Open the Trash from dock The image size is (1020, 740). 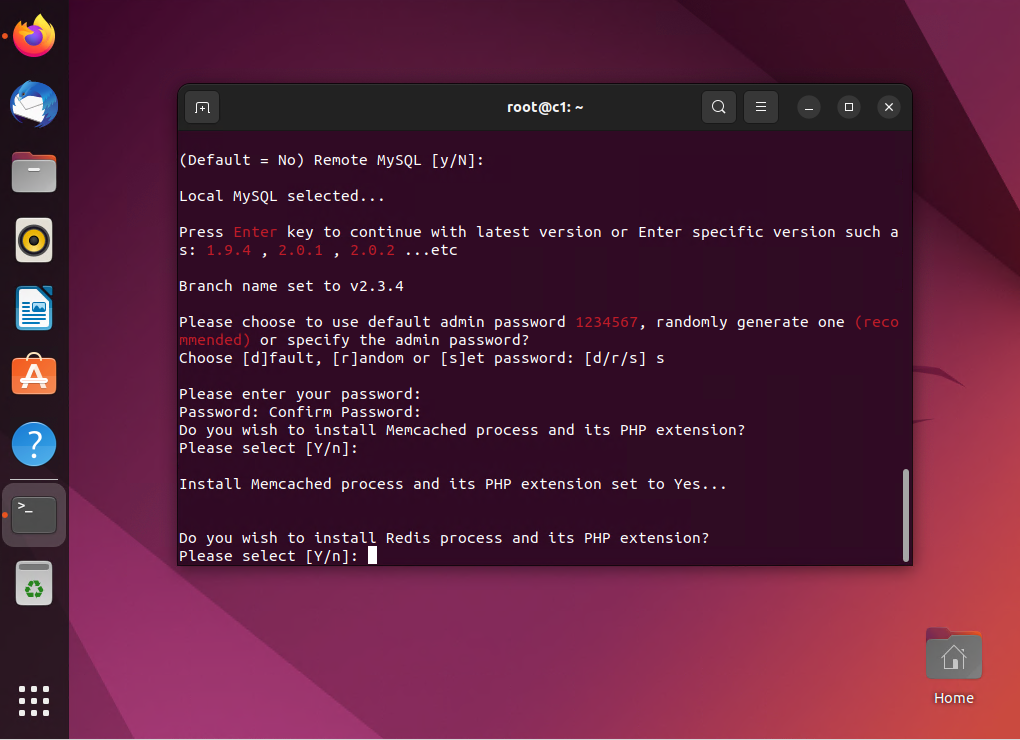click(x=34, y=583)
